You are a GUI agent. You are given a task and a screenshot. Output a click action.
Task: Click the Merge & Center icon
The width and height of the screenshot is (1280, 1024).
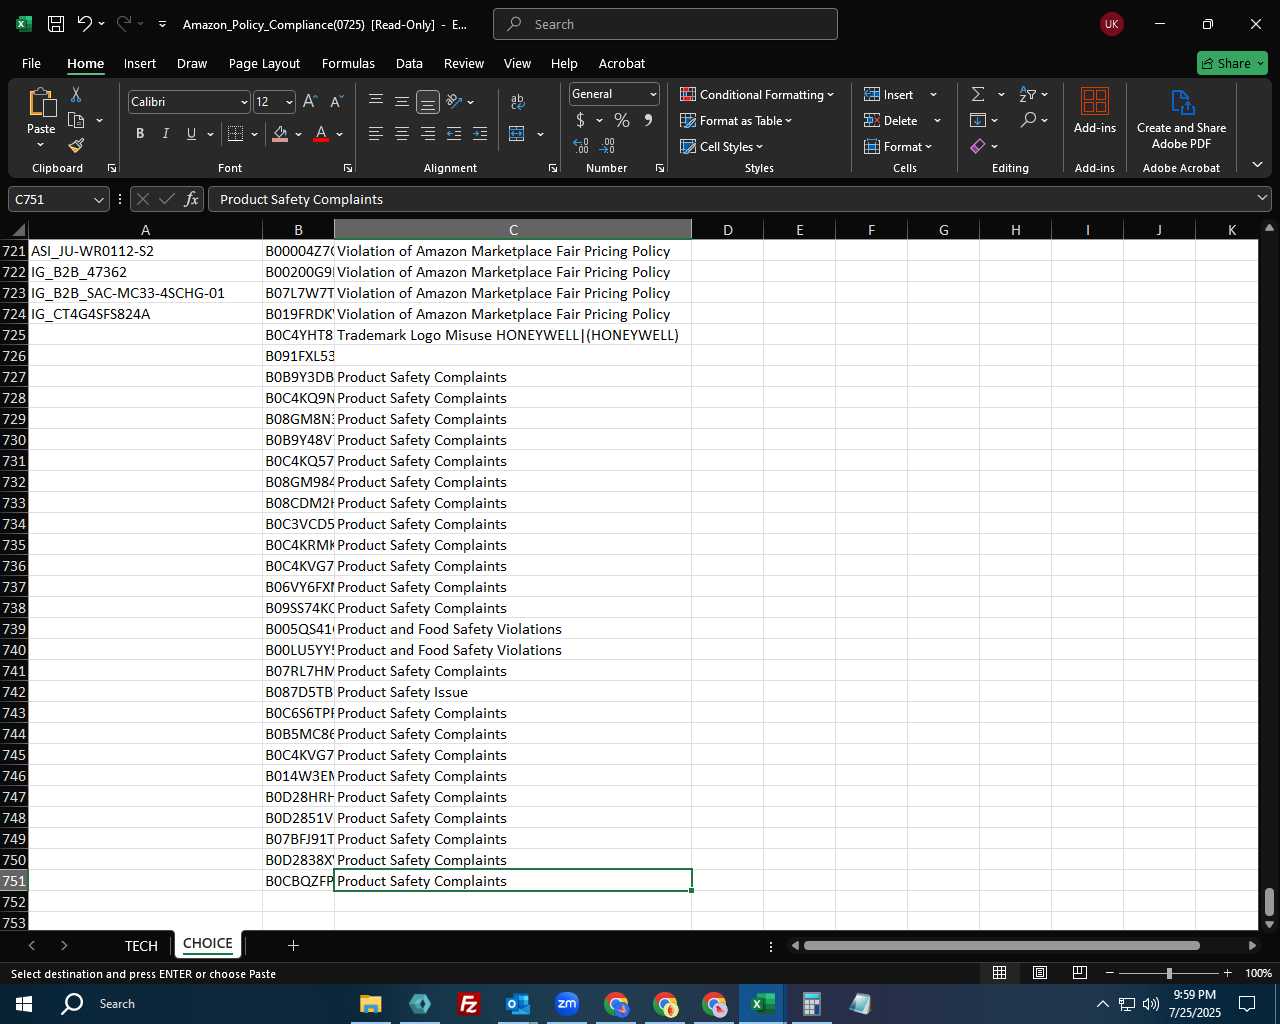click(517, 134)
